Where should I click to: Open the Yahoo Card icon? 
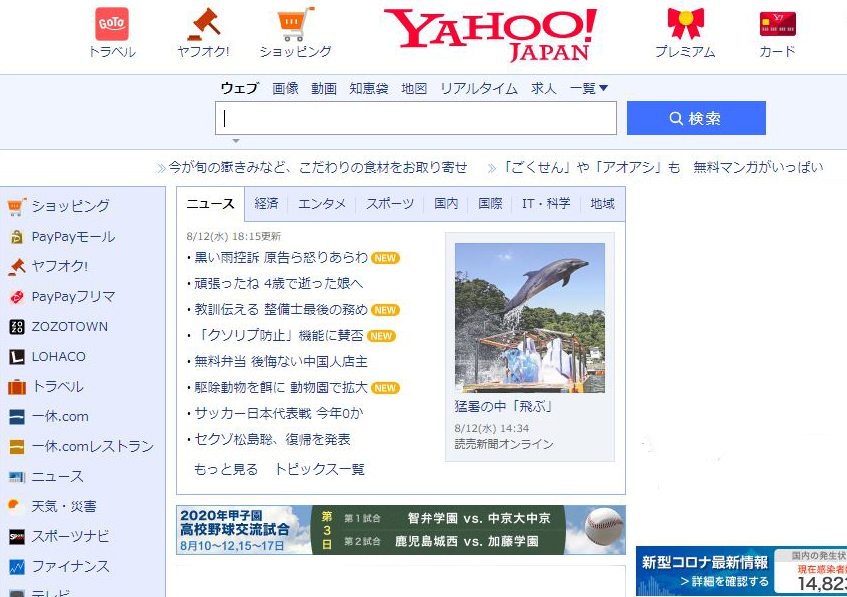[x=777, y=24]
